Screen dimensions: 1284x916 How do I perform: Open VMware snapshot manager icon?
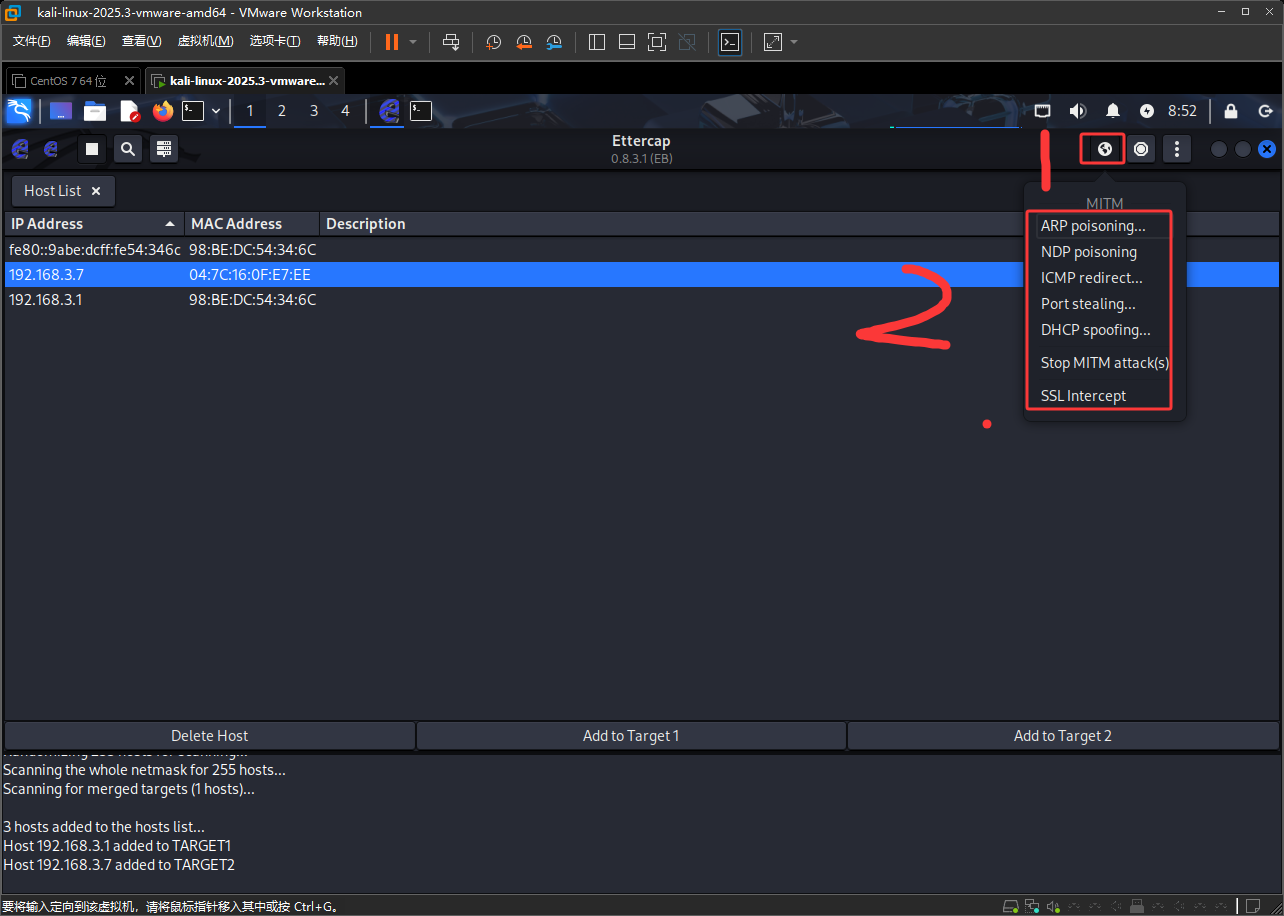pyautogui.click(x=555, y=42)
